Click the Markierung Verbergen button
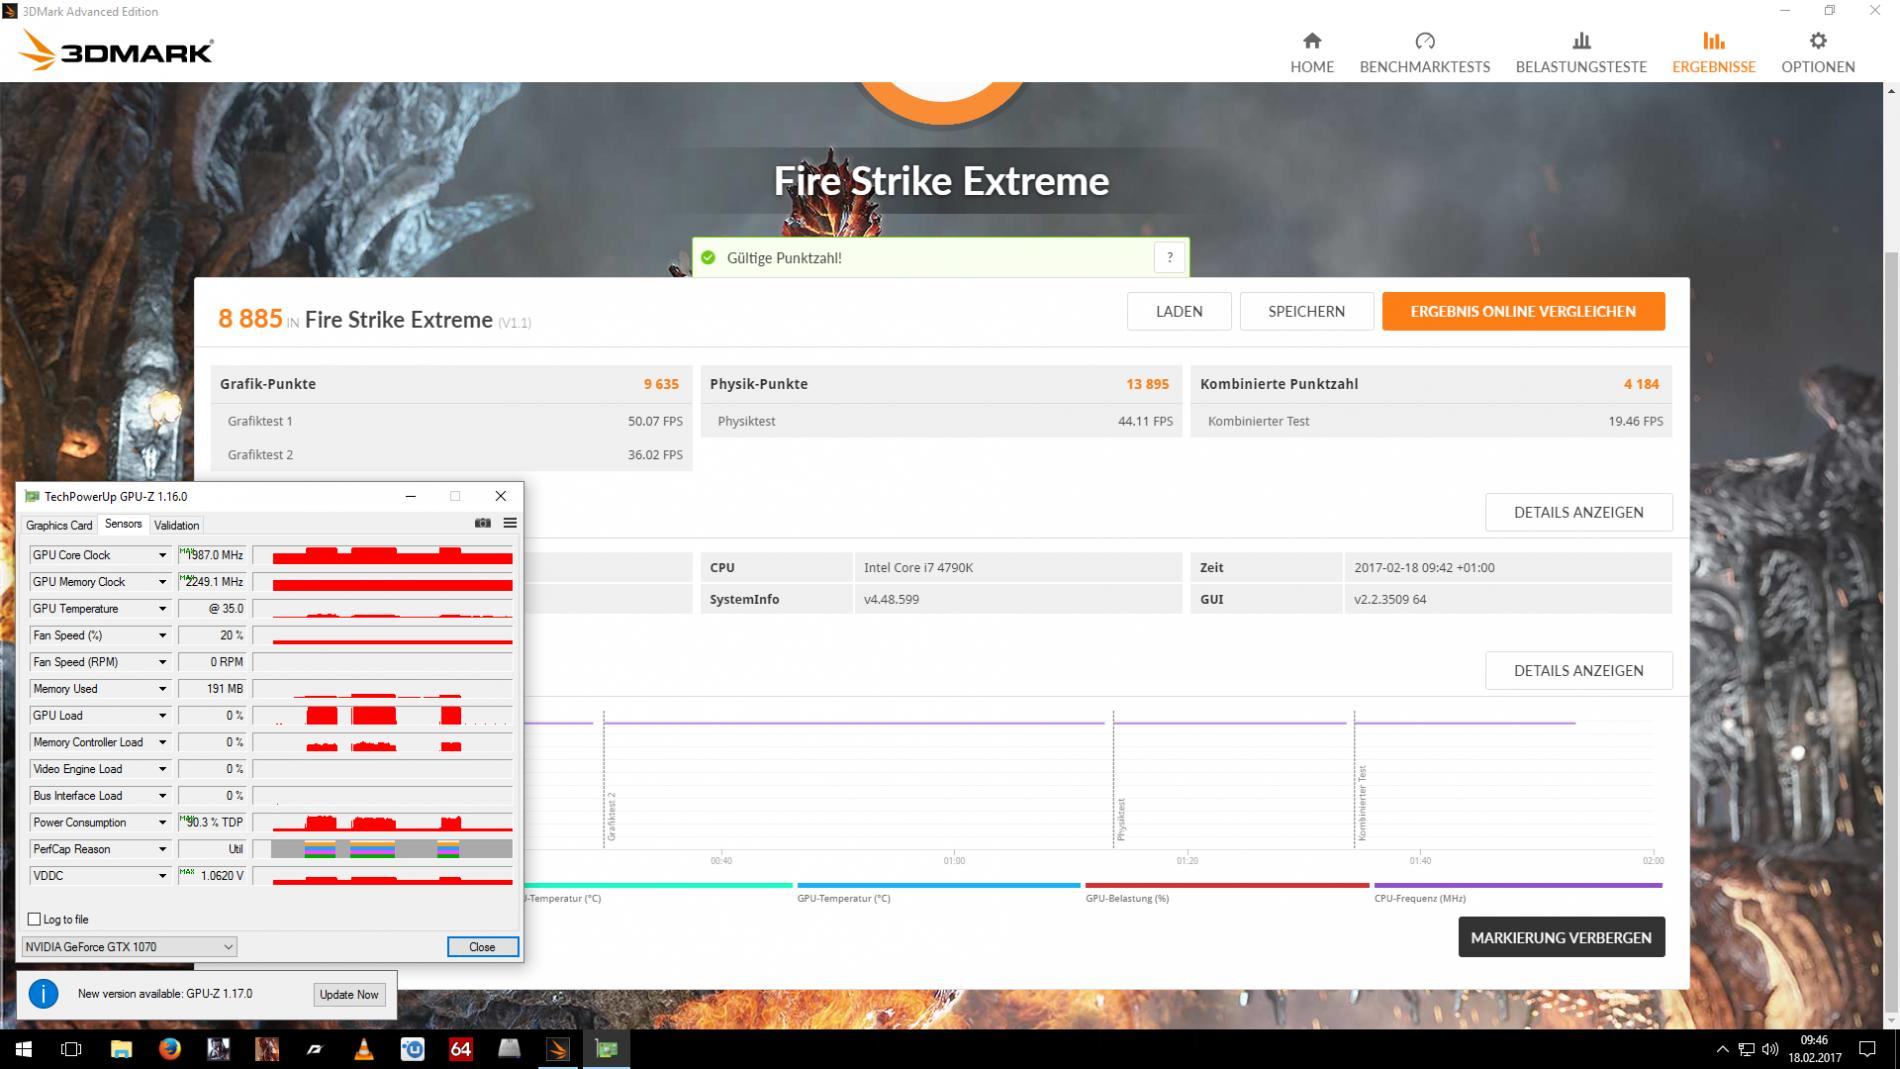This screenshot has width=1900, height=1069. [x=1561, y=937]
